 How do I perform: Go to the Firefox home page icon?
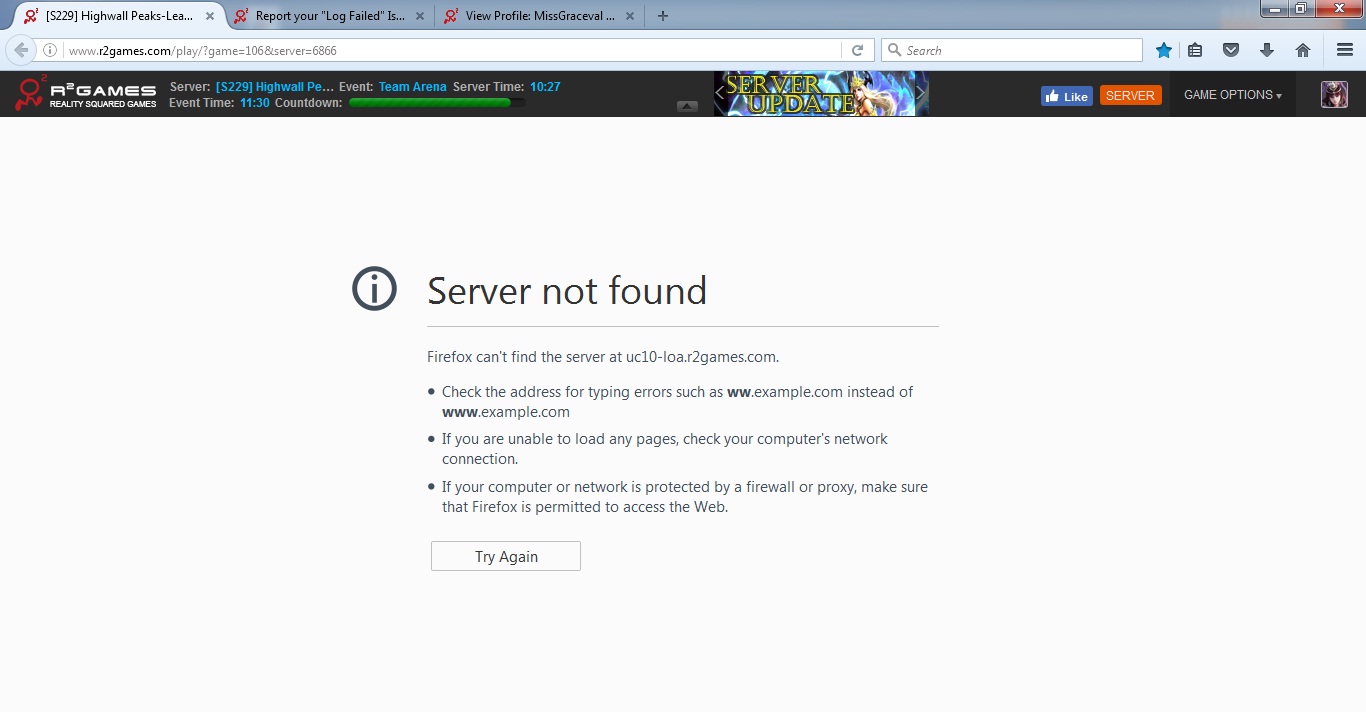[x=1303, y=50]
